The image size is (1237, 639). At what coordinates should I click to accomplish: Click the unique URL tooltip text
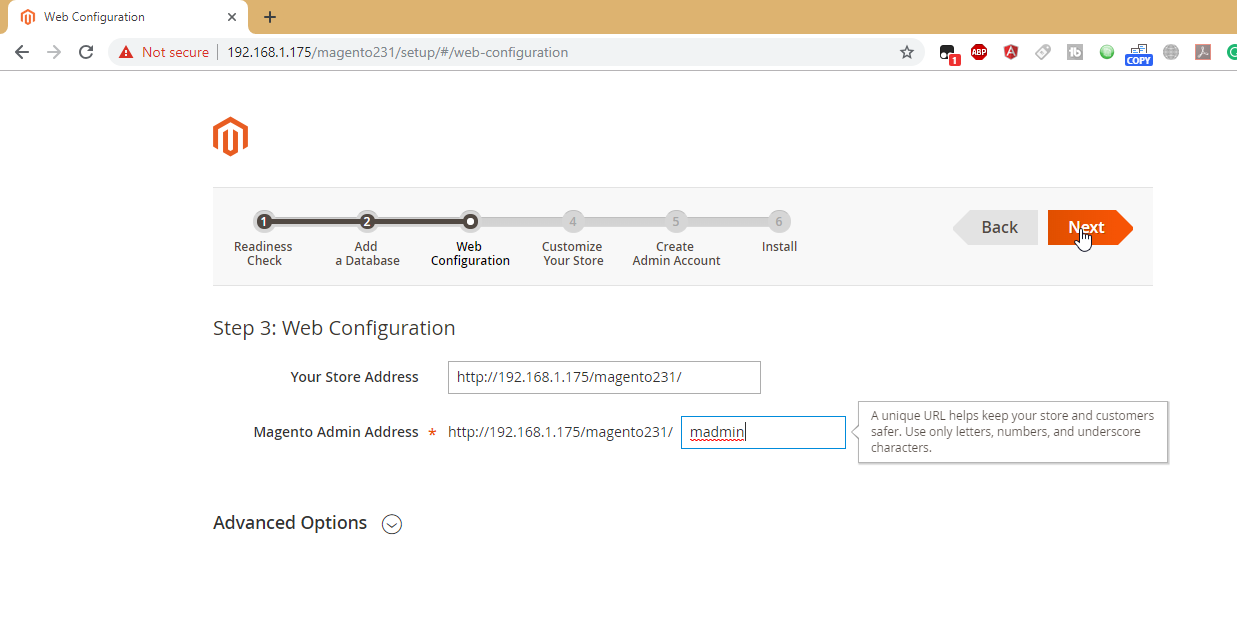click(1013, 431)
